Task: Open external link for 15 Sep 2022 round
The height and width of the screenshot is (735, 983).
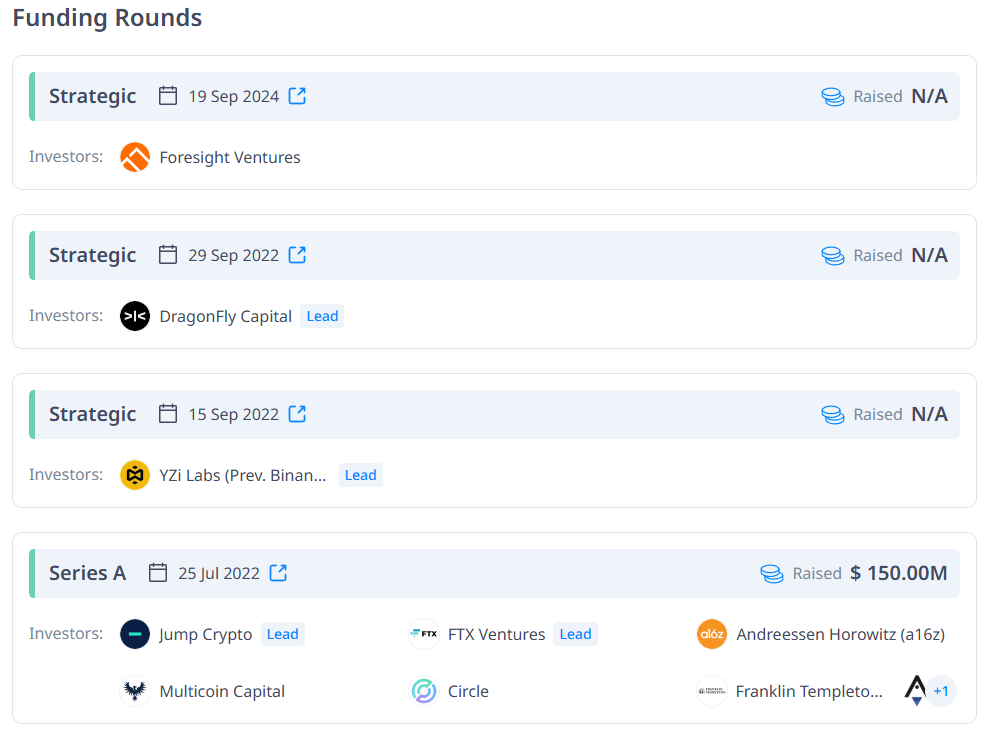Action: [297, 414]
